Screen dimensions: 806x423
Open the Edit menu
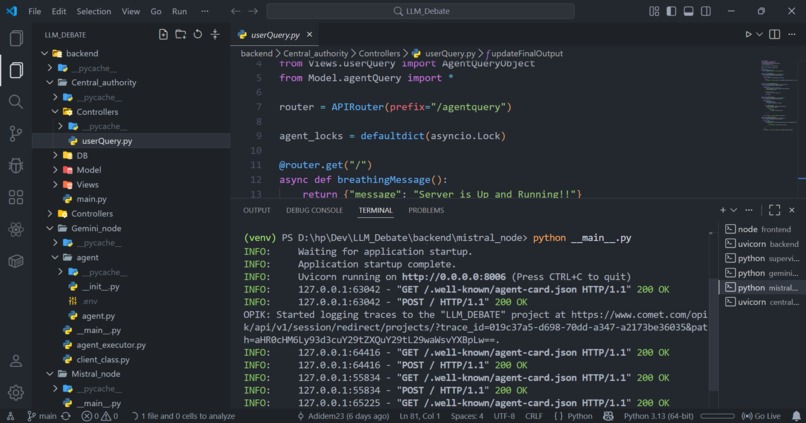pos(59,11)
